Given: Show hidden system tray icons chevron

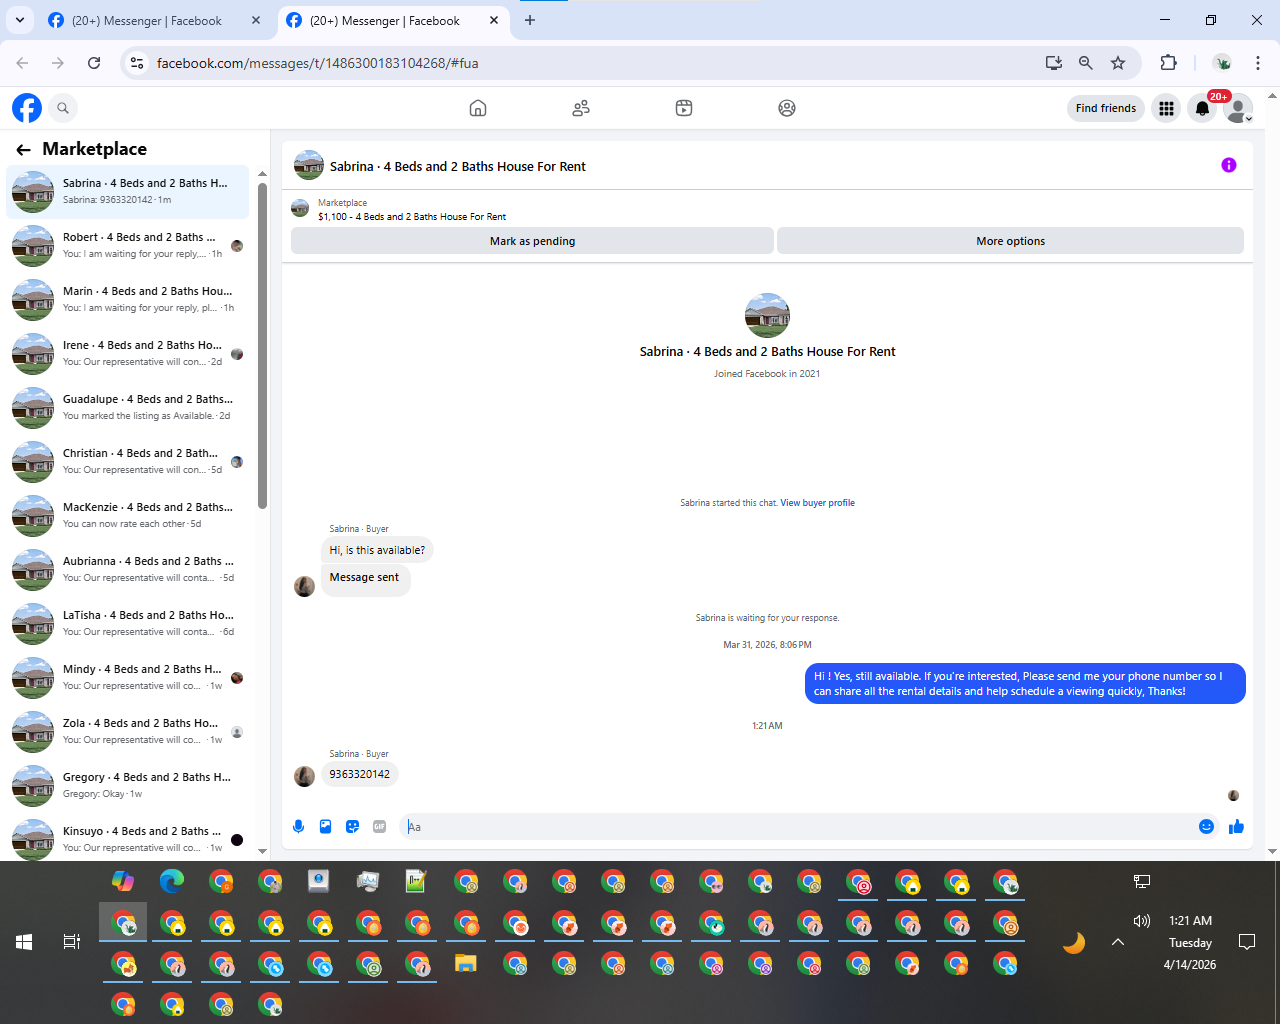Looking at the screenshot, I should [x=1118, y=942].
